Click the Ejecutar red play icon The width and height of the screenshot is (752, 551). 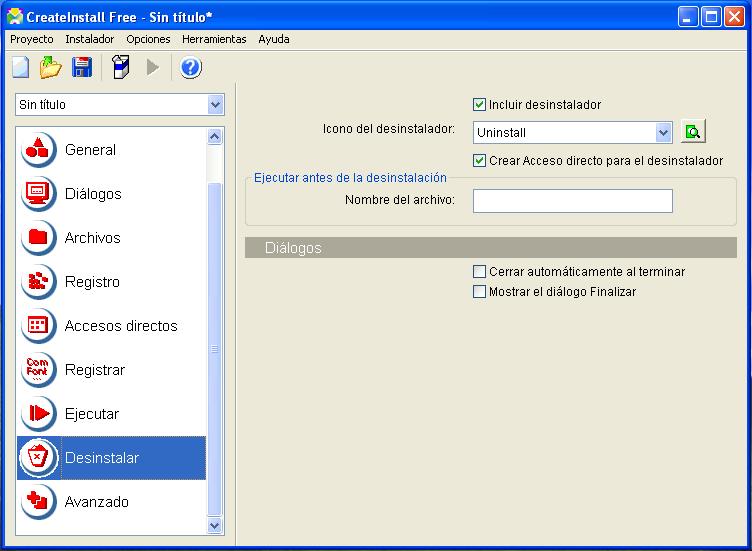click(38, 413)
